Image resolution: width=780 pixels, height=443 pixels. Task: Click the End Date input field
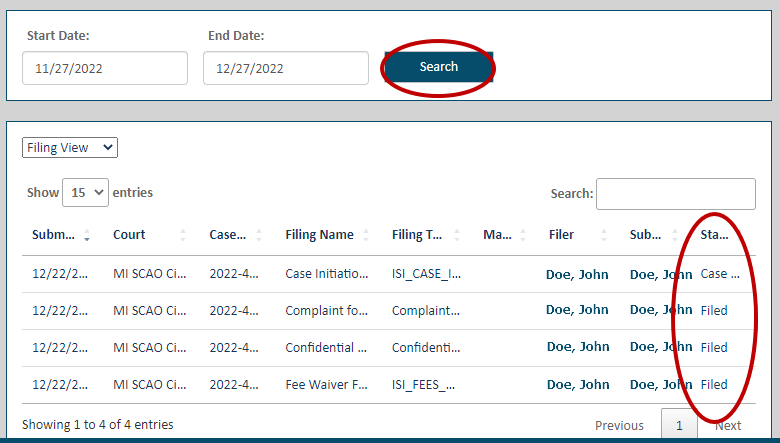pyautogui.click(x=286, y=69)
